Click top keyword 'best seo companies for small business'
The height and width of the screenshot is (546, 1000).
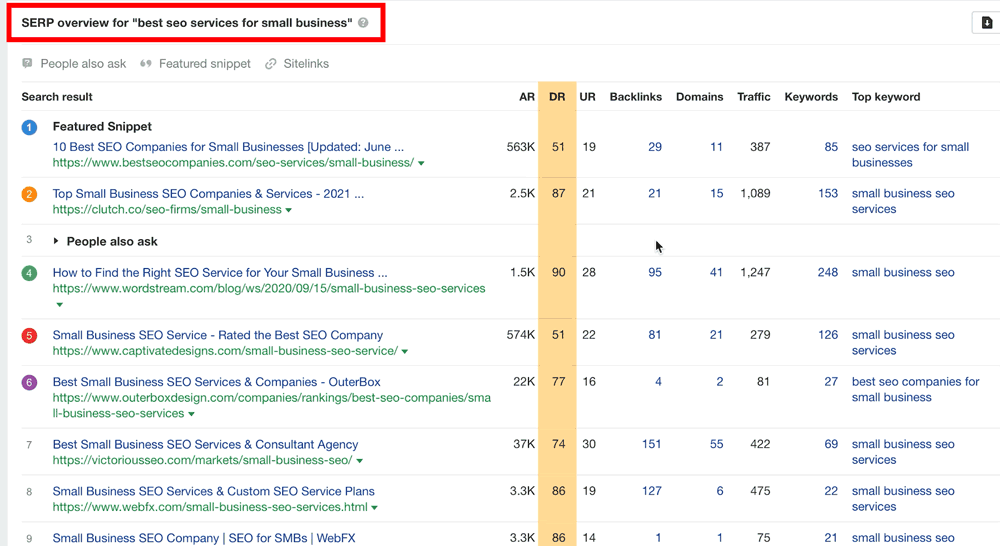tap(915, 389)
